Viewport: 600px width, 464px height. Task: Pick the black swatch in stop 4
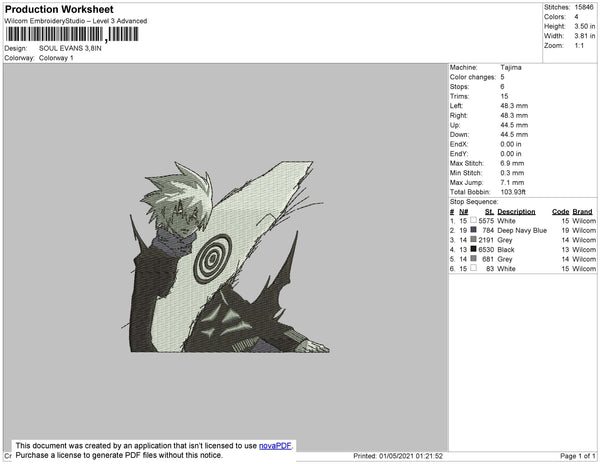[x=473, y=249]
